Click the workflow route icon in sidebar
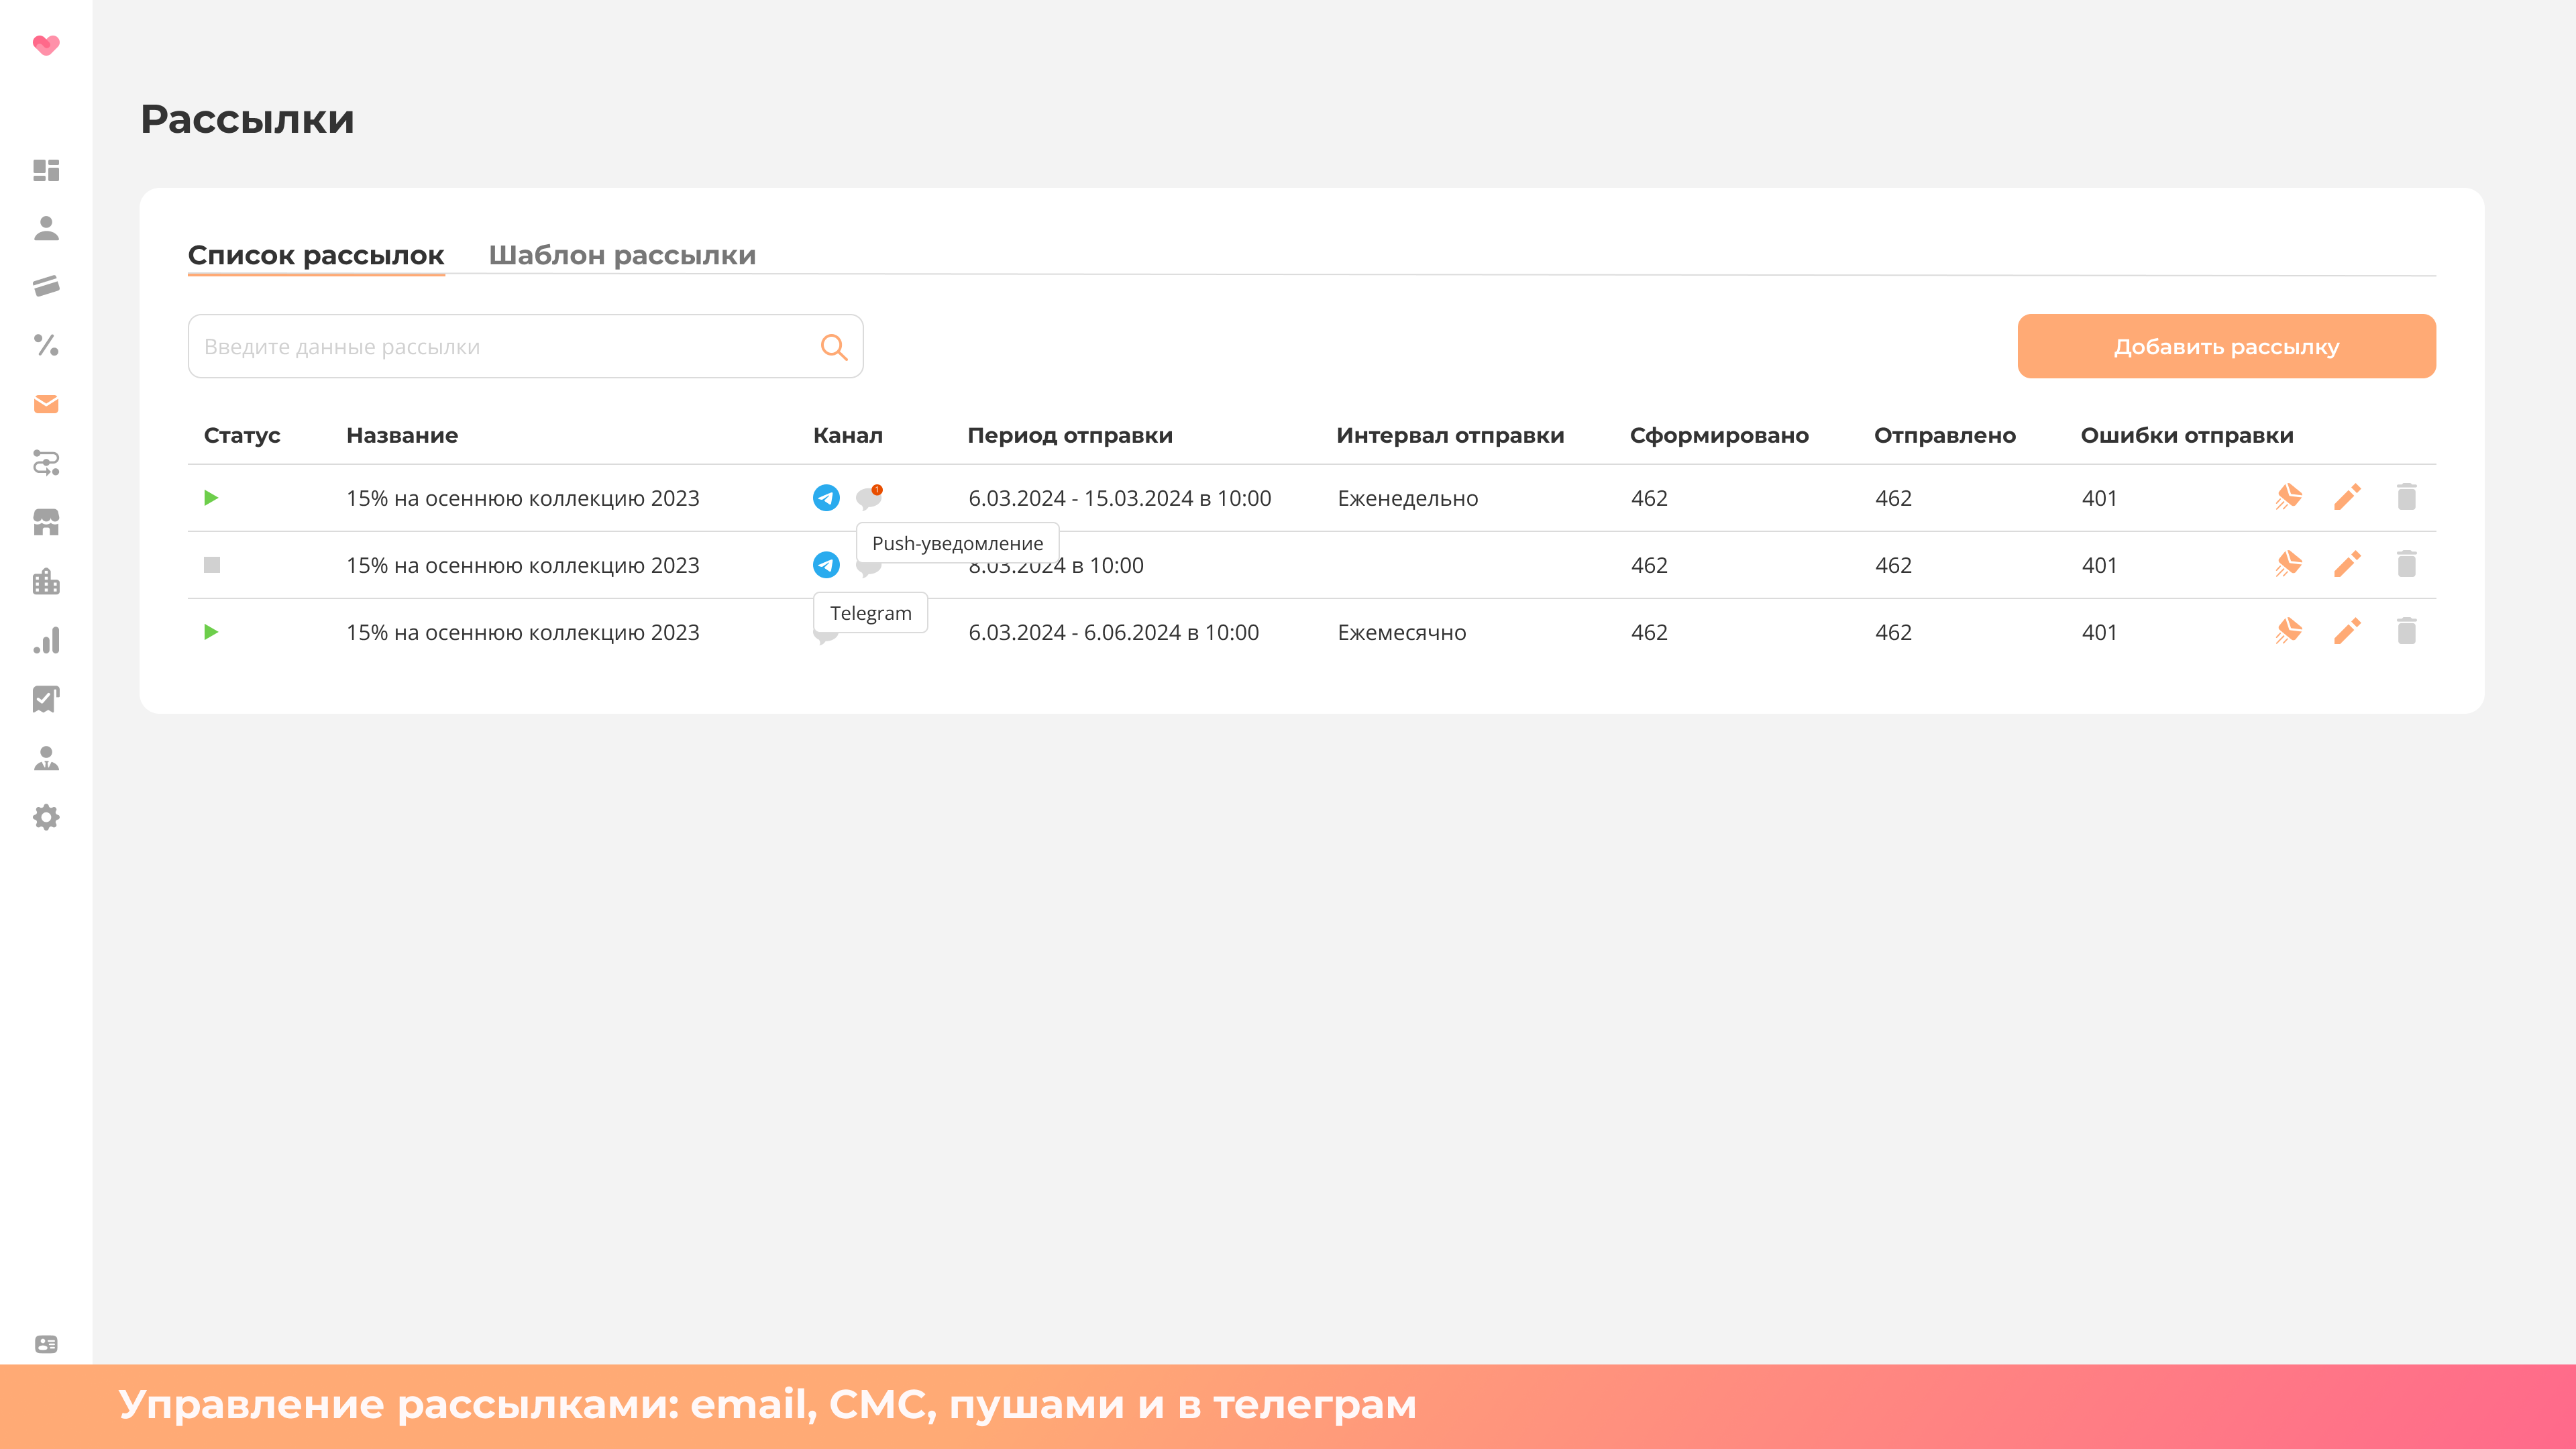The width and height of the screenshot is (2576, 1449). click(x=46, y=463)
